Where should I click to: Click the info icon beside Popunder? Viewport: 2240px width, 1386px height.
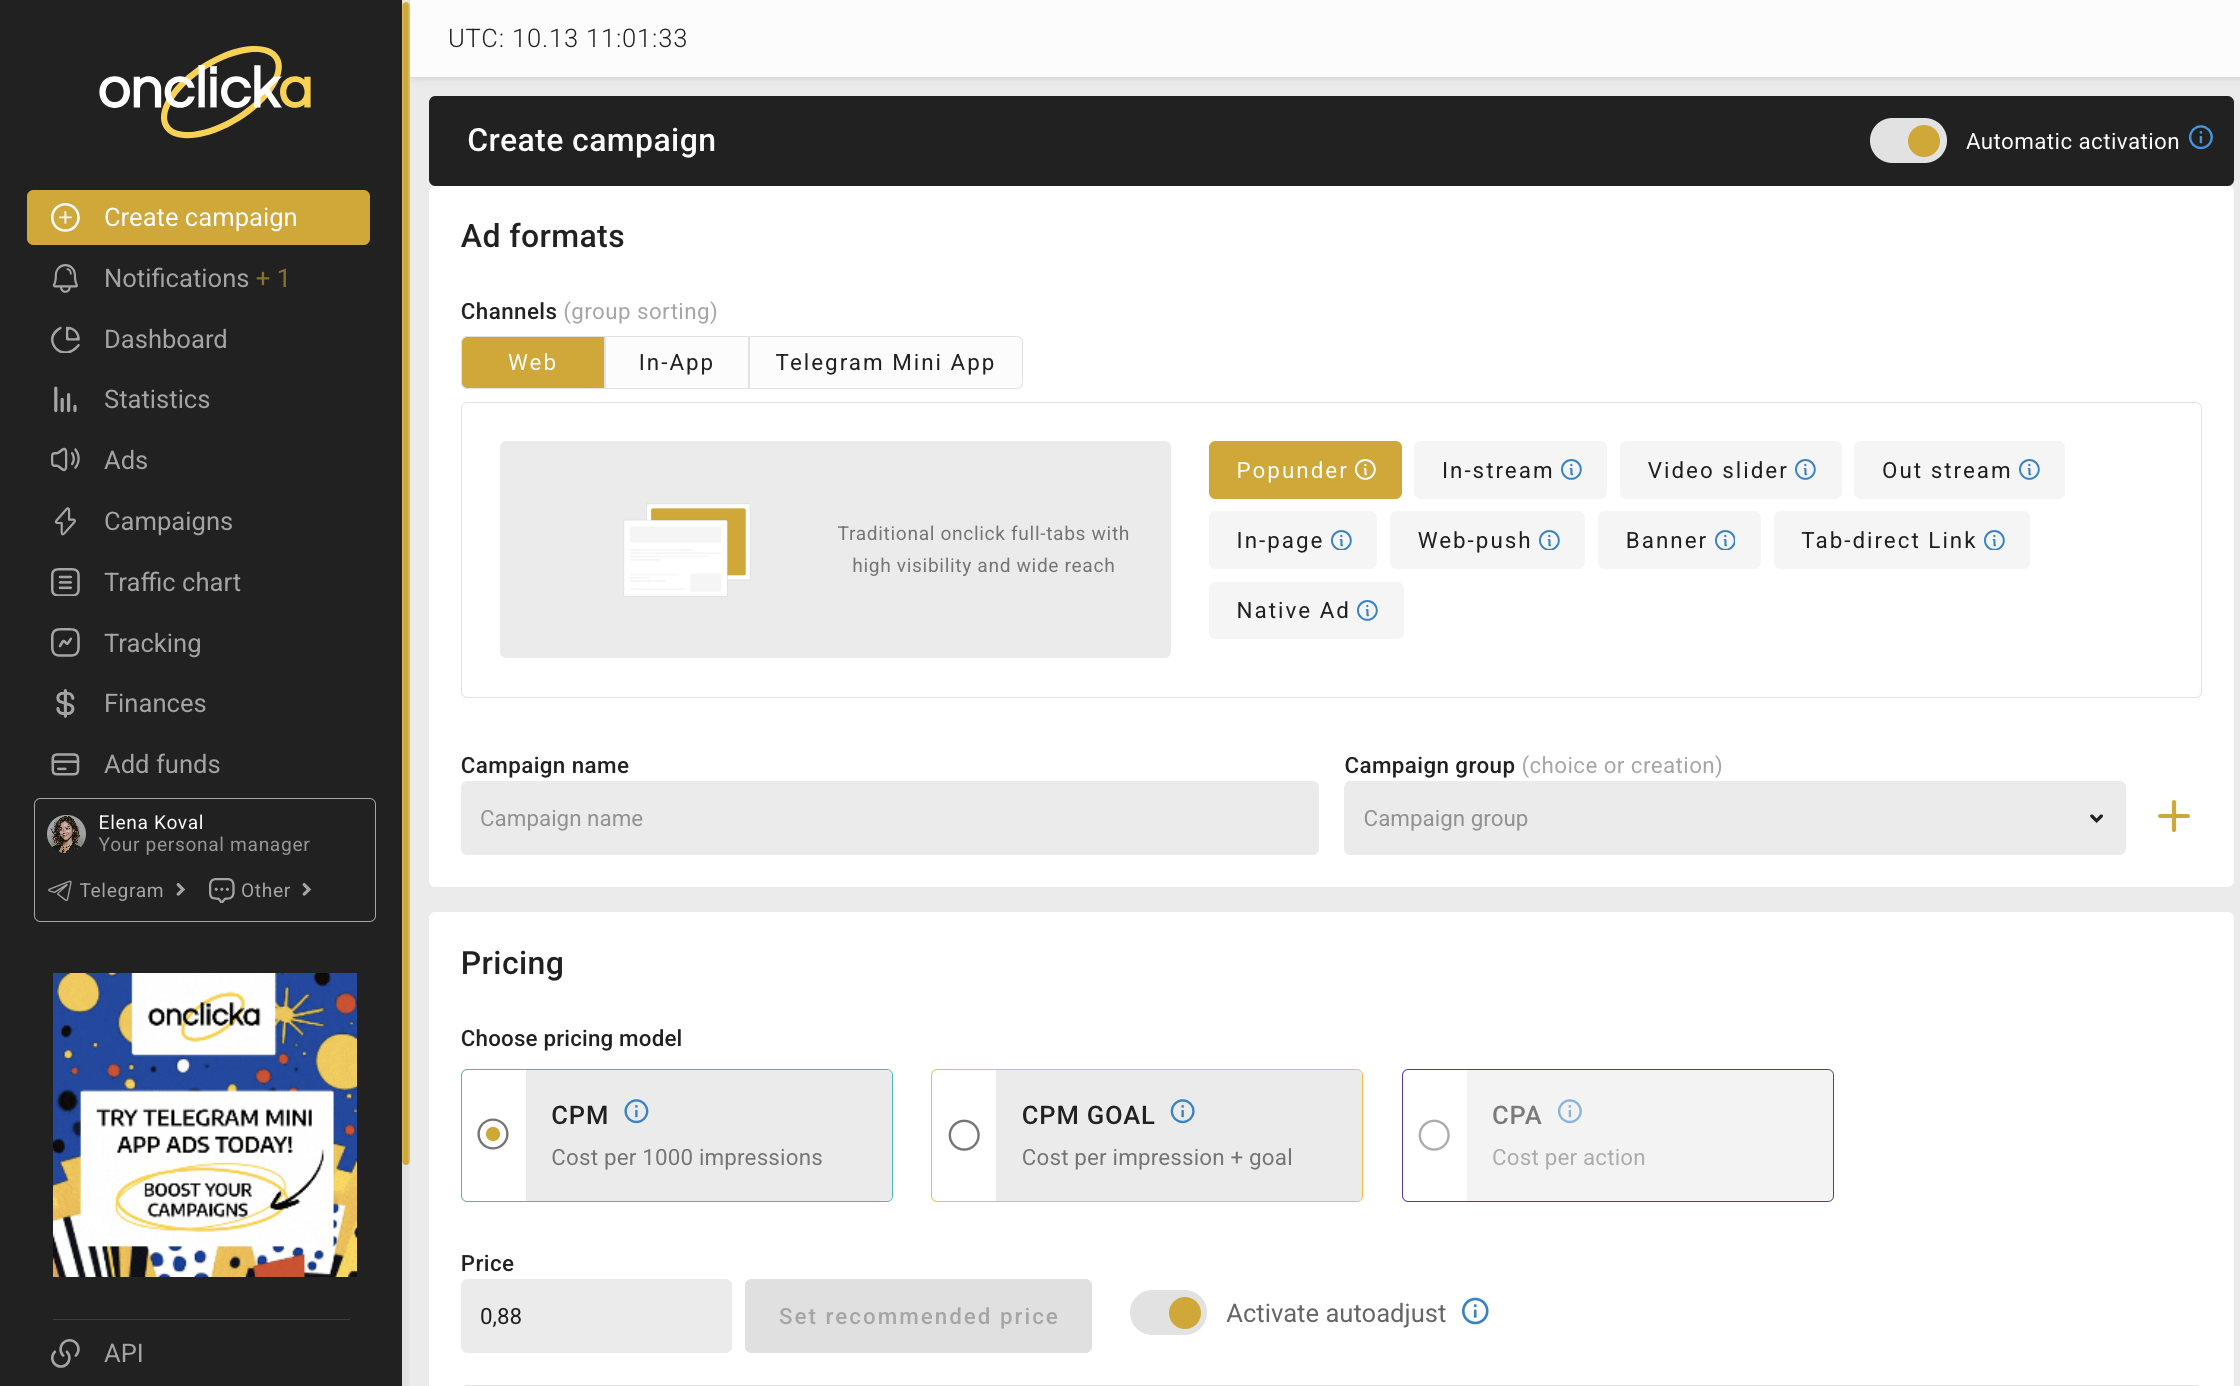point(1366,470)
